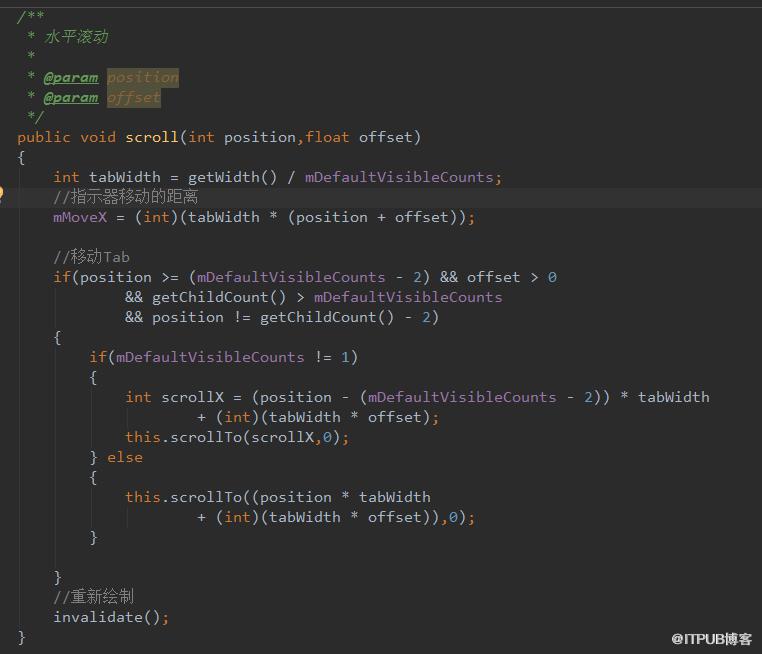This screenshot has height=654, width=762.
Task: Place cursor on the "public" keyword
Action: [x=44, y=138]
